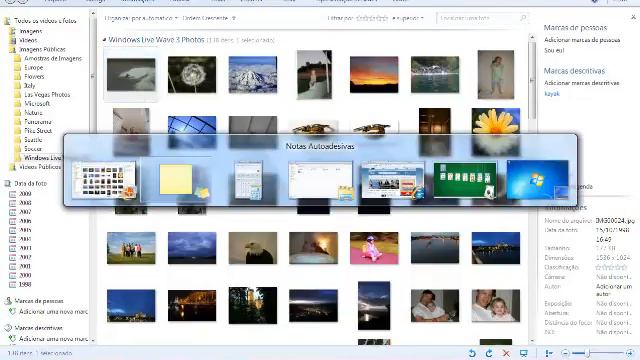Click the gallery scrollbar down arrow
640x360 pixels.
tap(532, 341)
